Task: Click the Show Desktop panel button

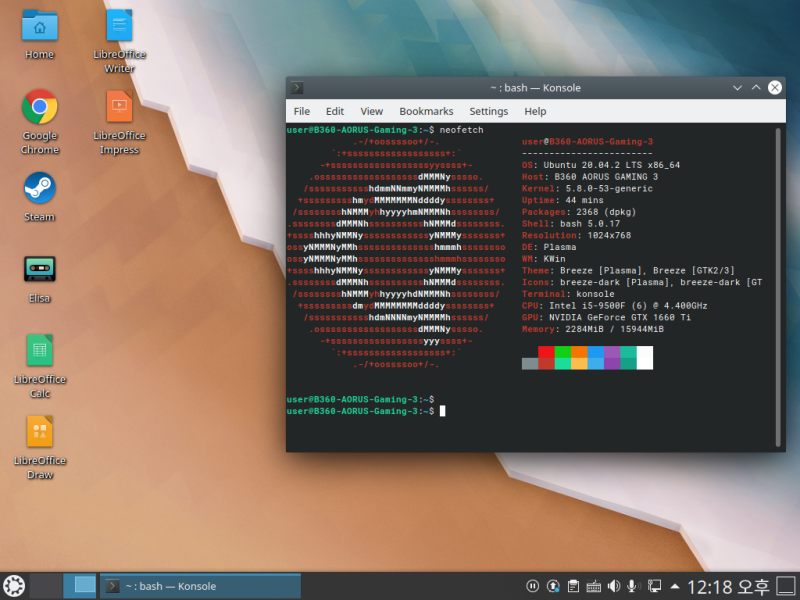Action: pos(786,586)
